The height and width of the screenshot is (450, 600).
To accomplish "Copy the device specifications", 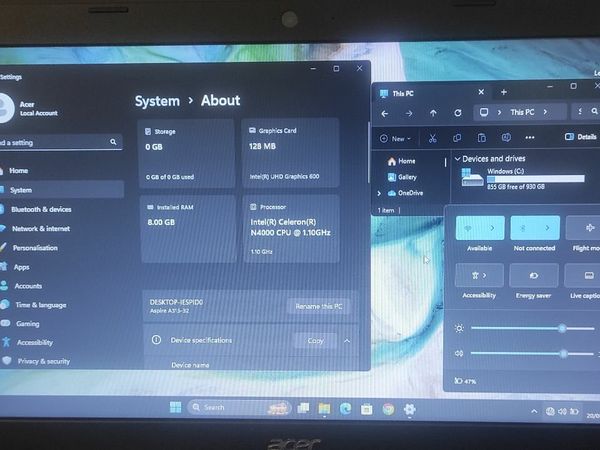I will [316, 341].
